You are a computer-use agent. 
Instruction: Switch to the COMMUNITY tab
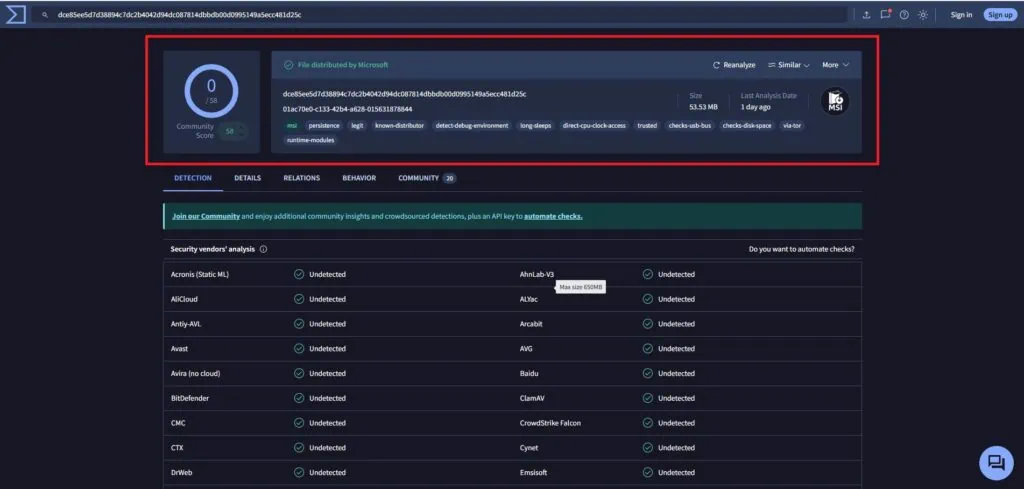tap(426, 178)
